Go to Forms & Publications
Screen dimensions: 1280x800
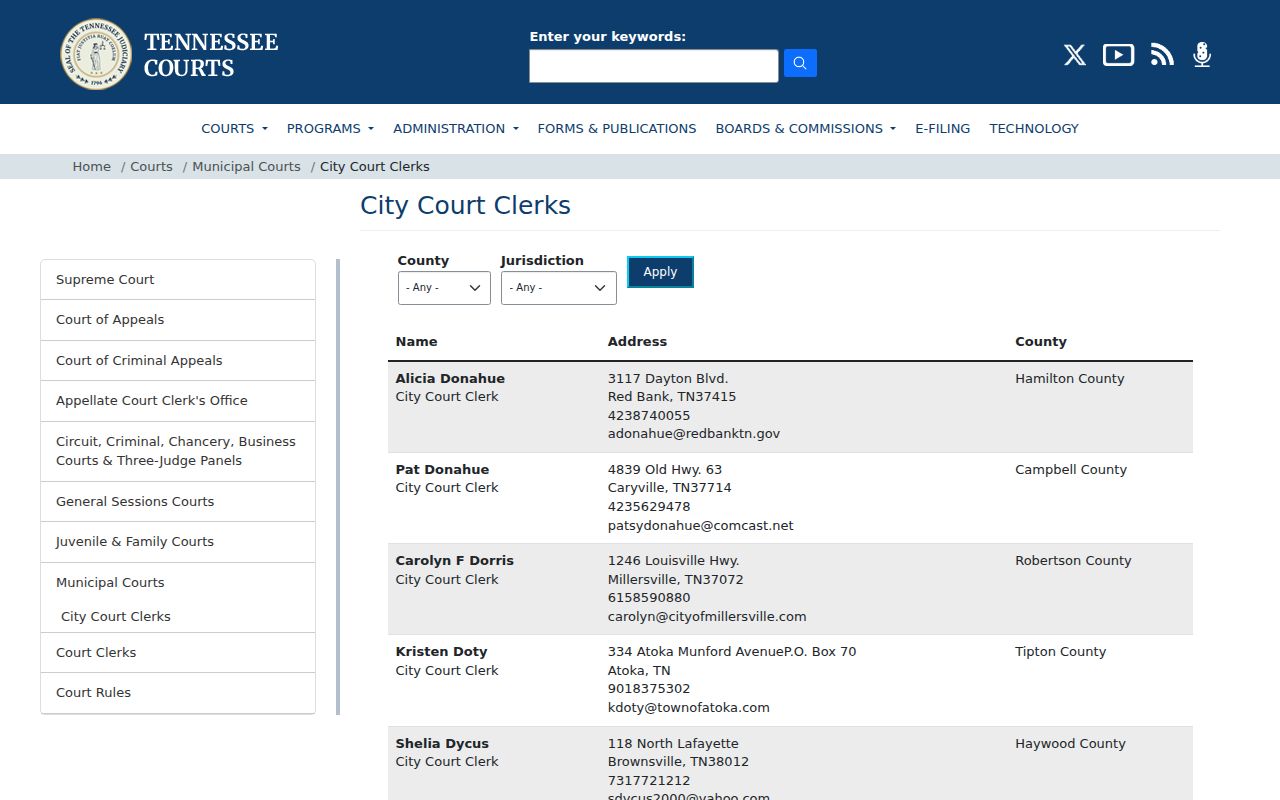pos(617,128)
